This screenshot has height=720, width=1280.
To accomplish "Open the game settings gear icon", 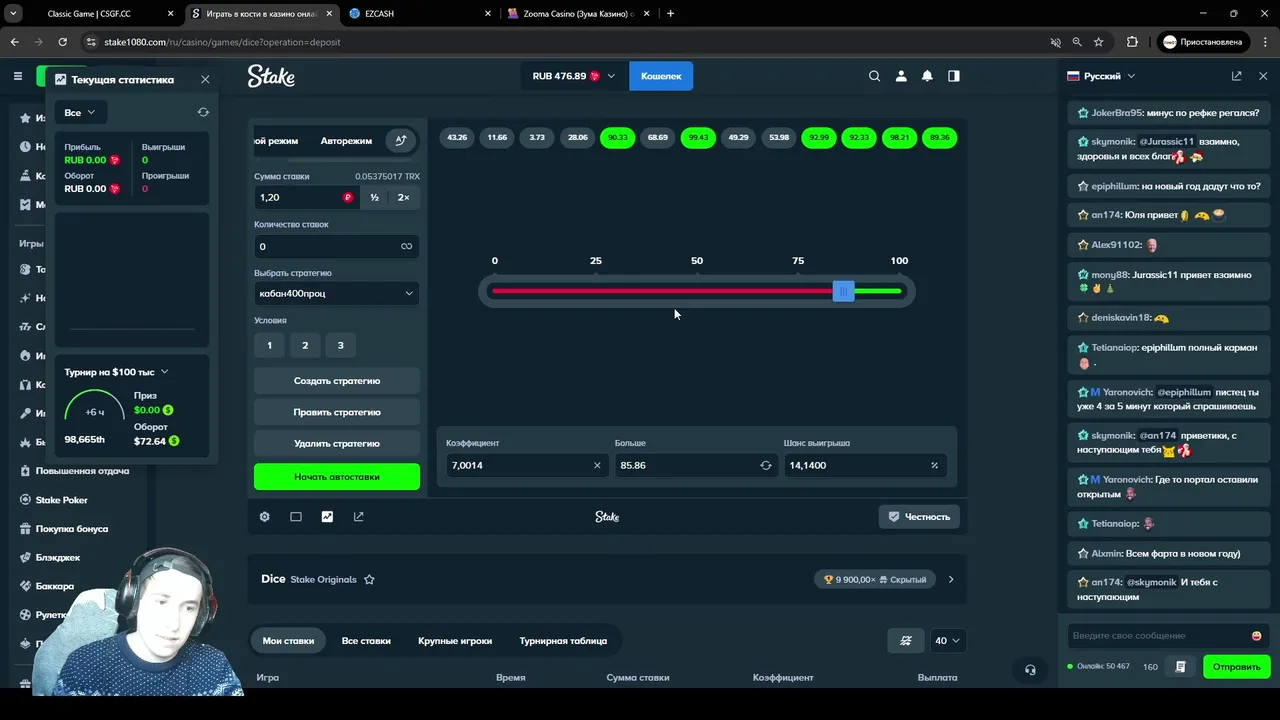I will 265,517.
